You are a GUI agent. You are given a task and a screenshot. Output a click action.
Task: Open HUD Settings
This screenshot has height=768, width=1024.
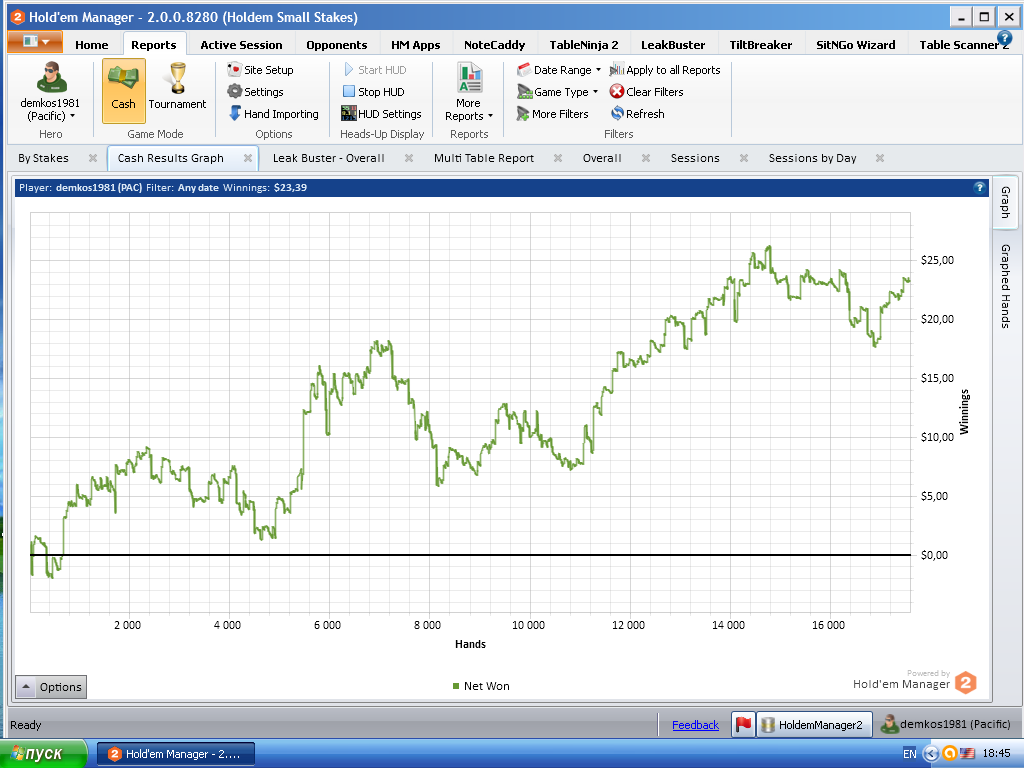point(381,114)
